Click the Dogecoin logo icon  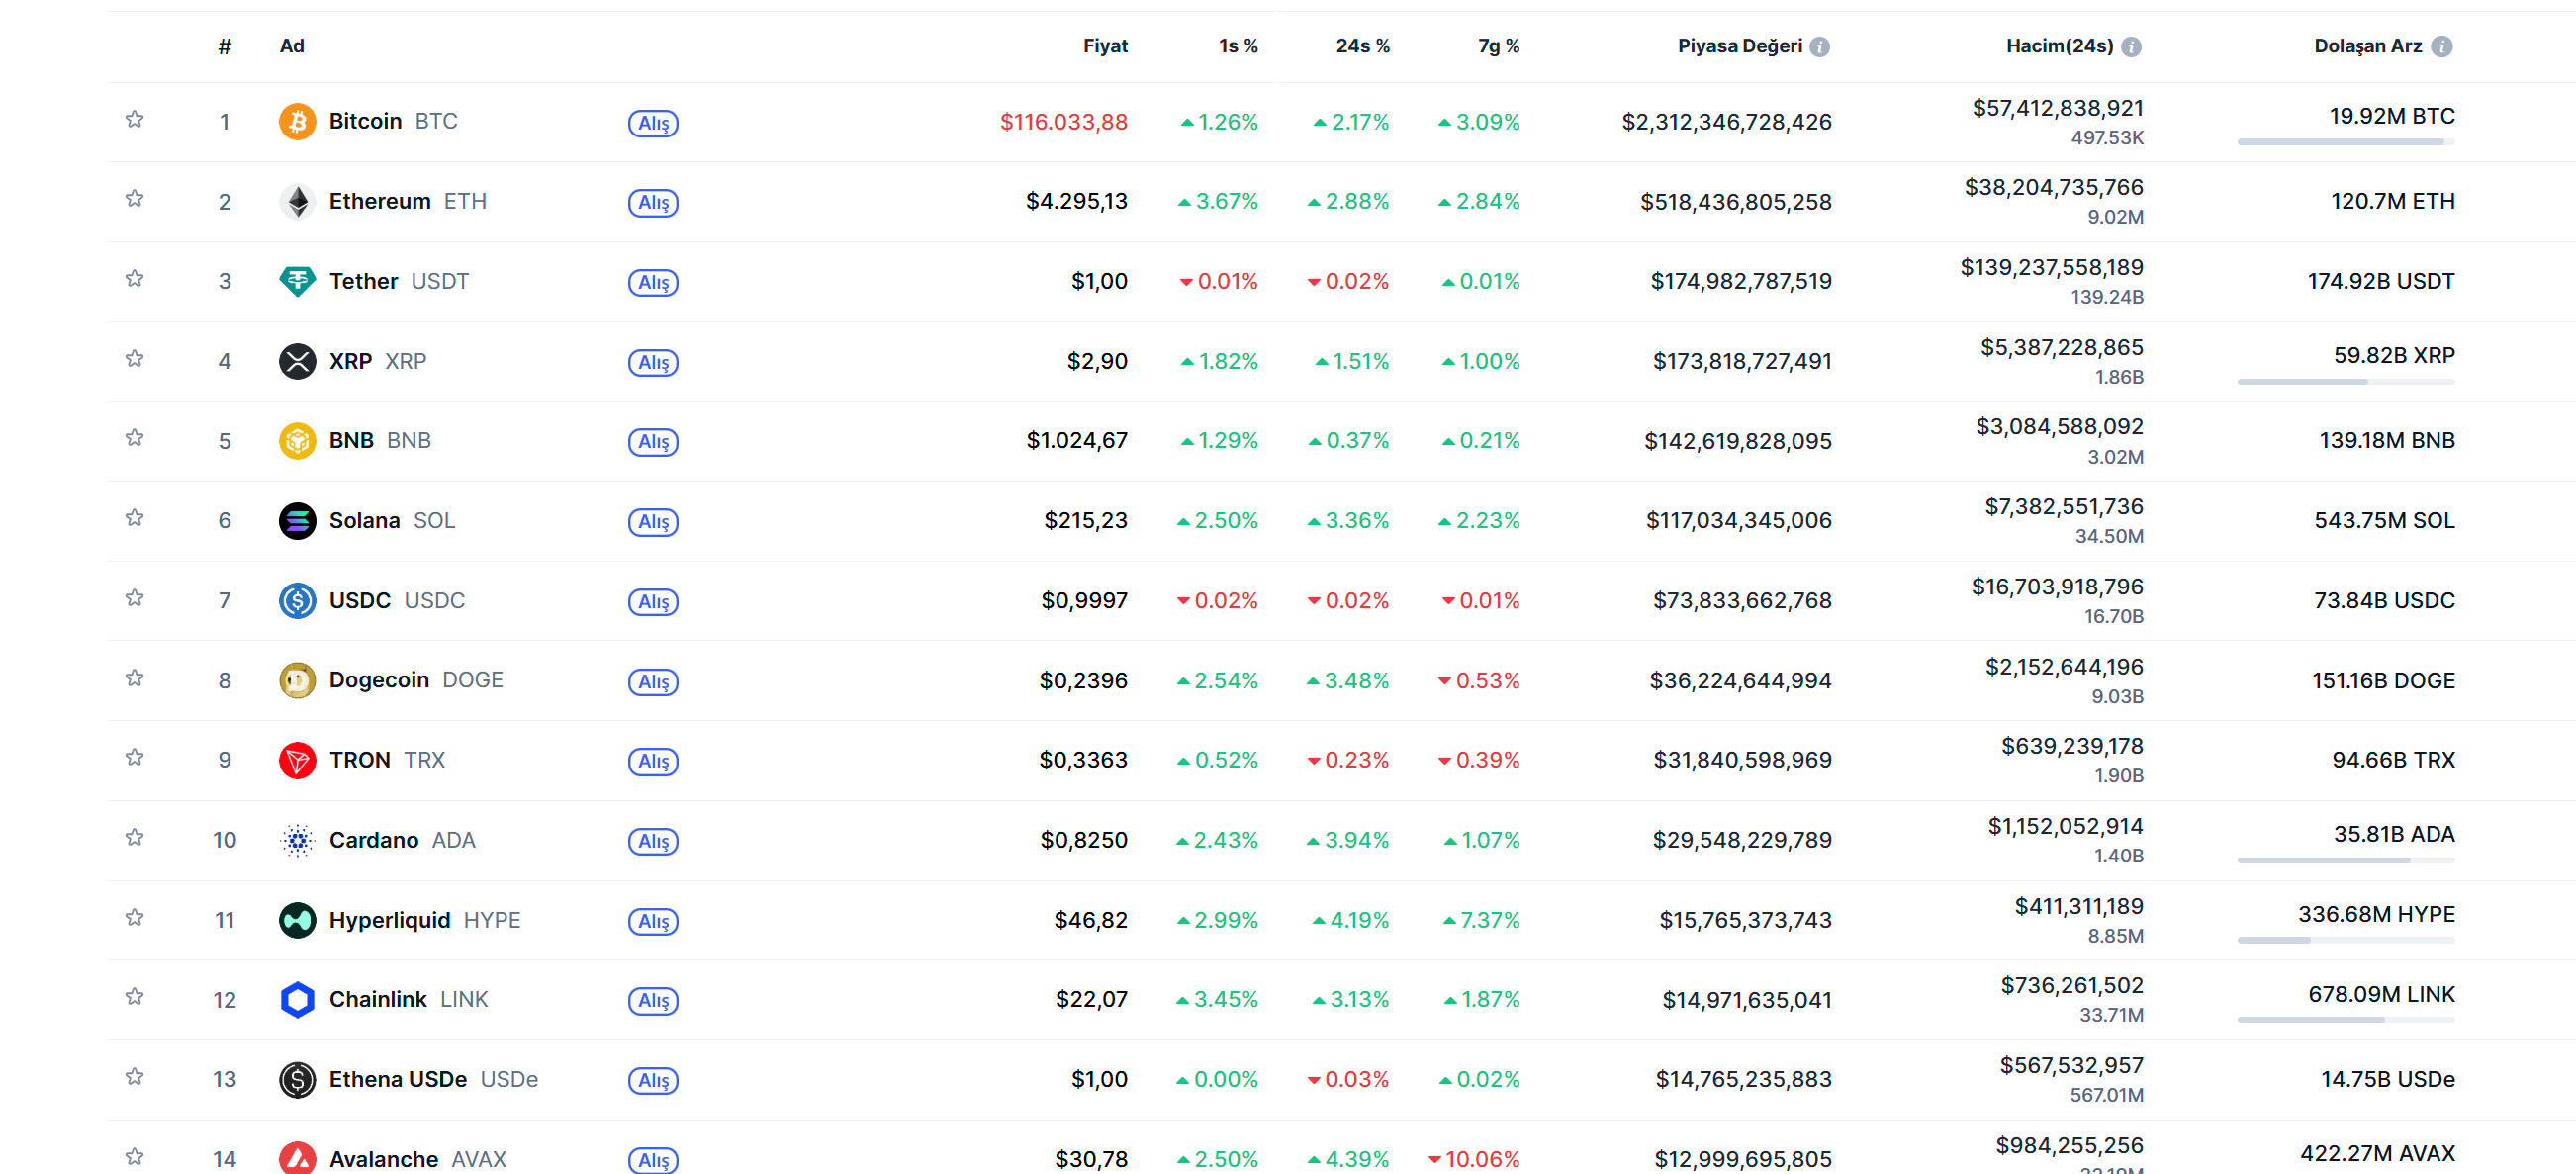[x=297, y=680]
